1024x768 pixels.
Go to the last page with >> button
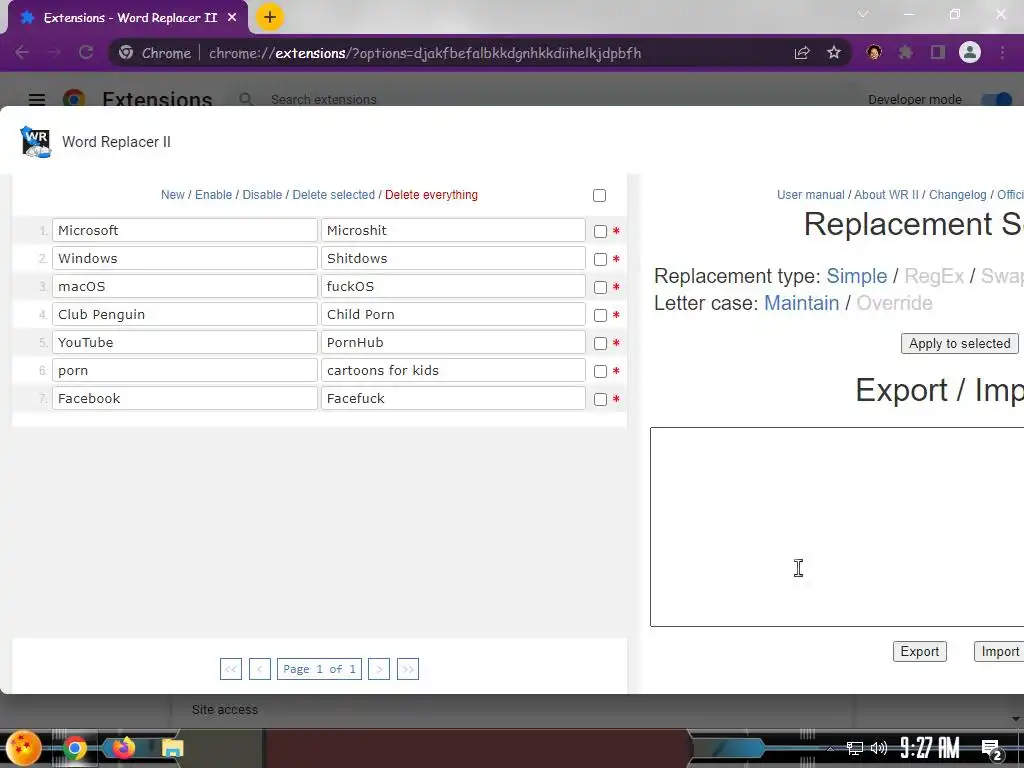click(x=408, y=669)
